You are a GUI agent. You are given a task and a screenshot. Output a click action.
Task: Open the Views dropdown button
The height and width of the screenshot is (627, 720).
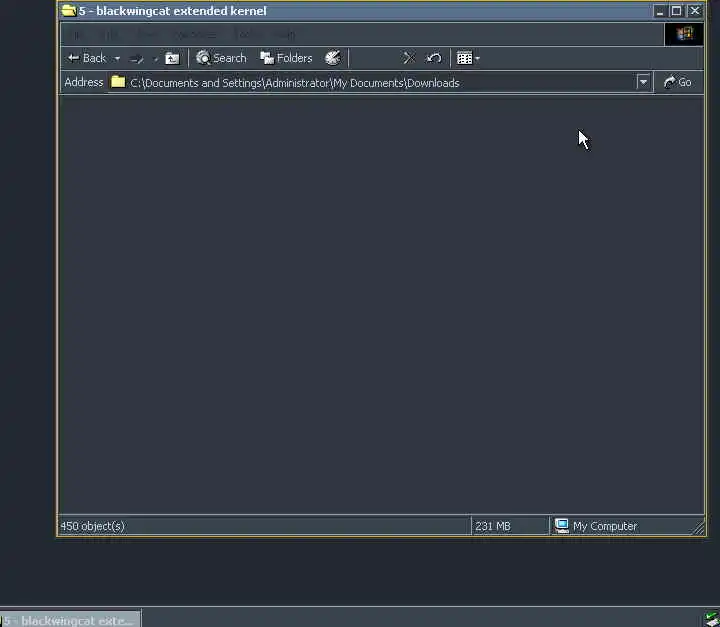(x=468, y=58)
